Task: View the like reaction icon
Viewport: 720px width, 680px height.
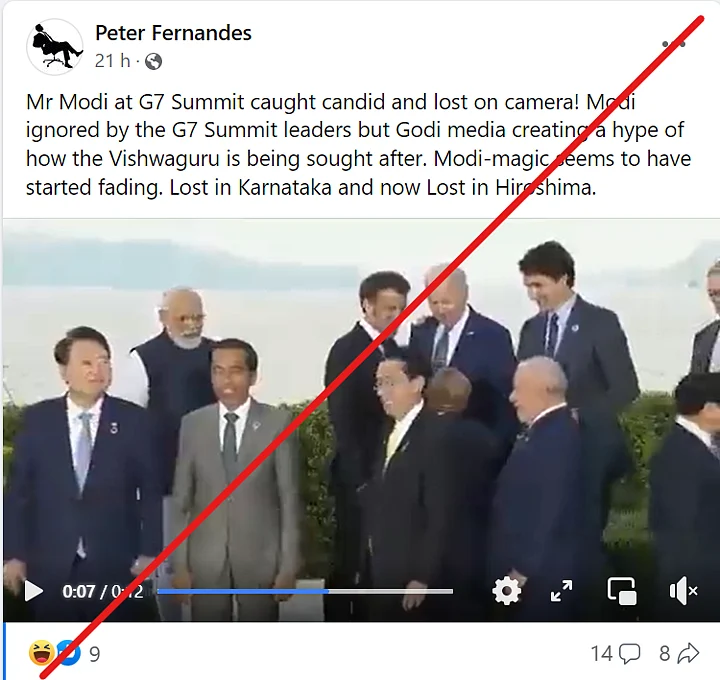Action: [69, 653]
